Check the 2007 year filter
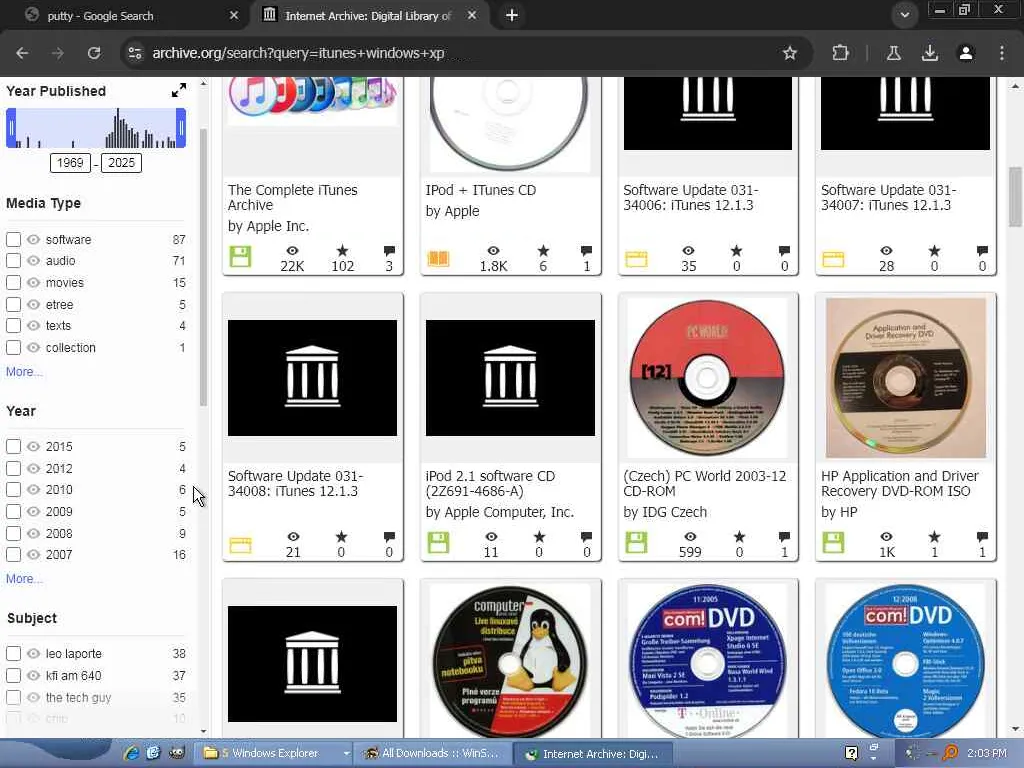 pos(13,554)
